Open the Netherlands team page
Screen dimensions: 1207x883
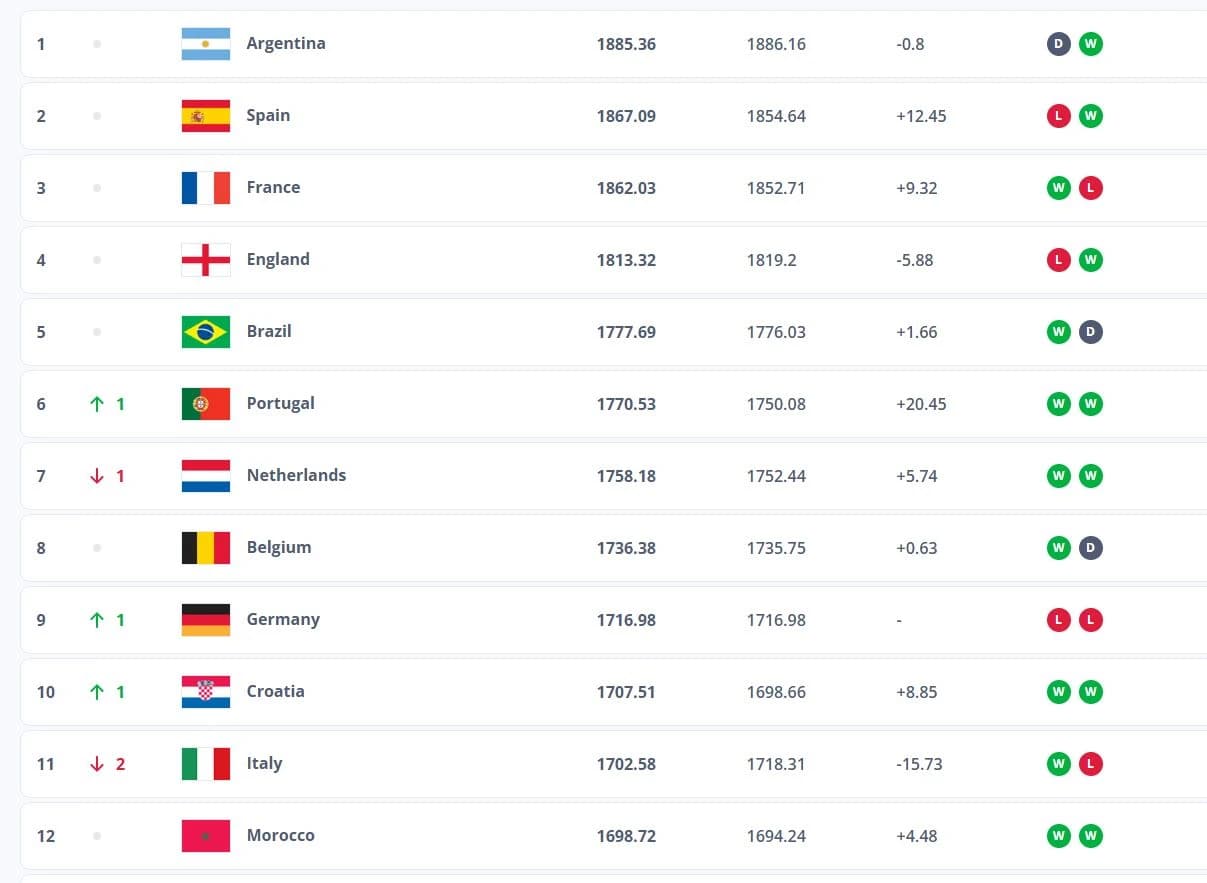click(x=296, y=475)
